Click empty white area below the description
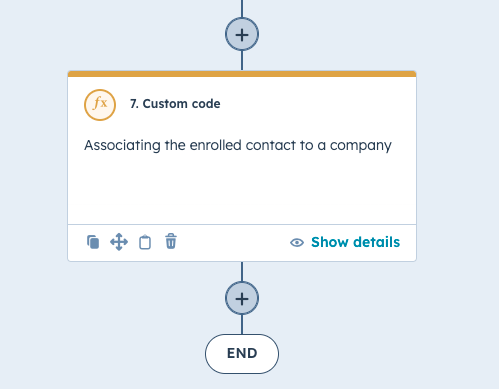Image resolution: width=499 pixels, height=389 pixels. [x=242, y=188]
